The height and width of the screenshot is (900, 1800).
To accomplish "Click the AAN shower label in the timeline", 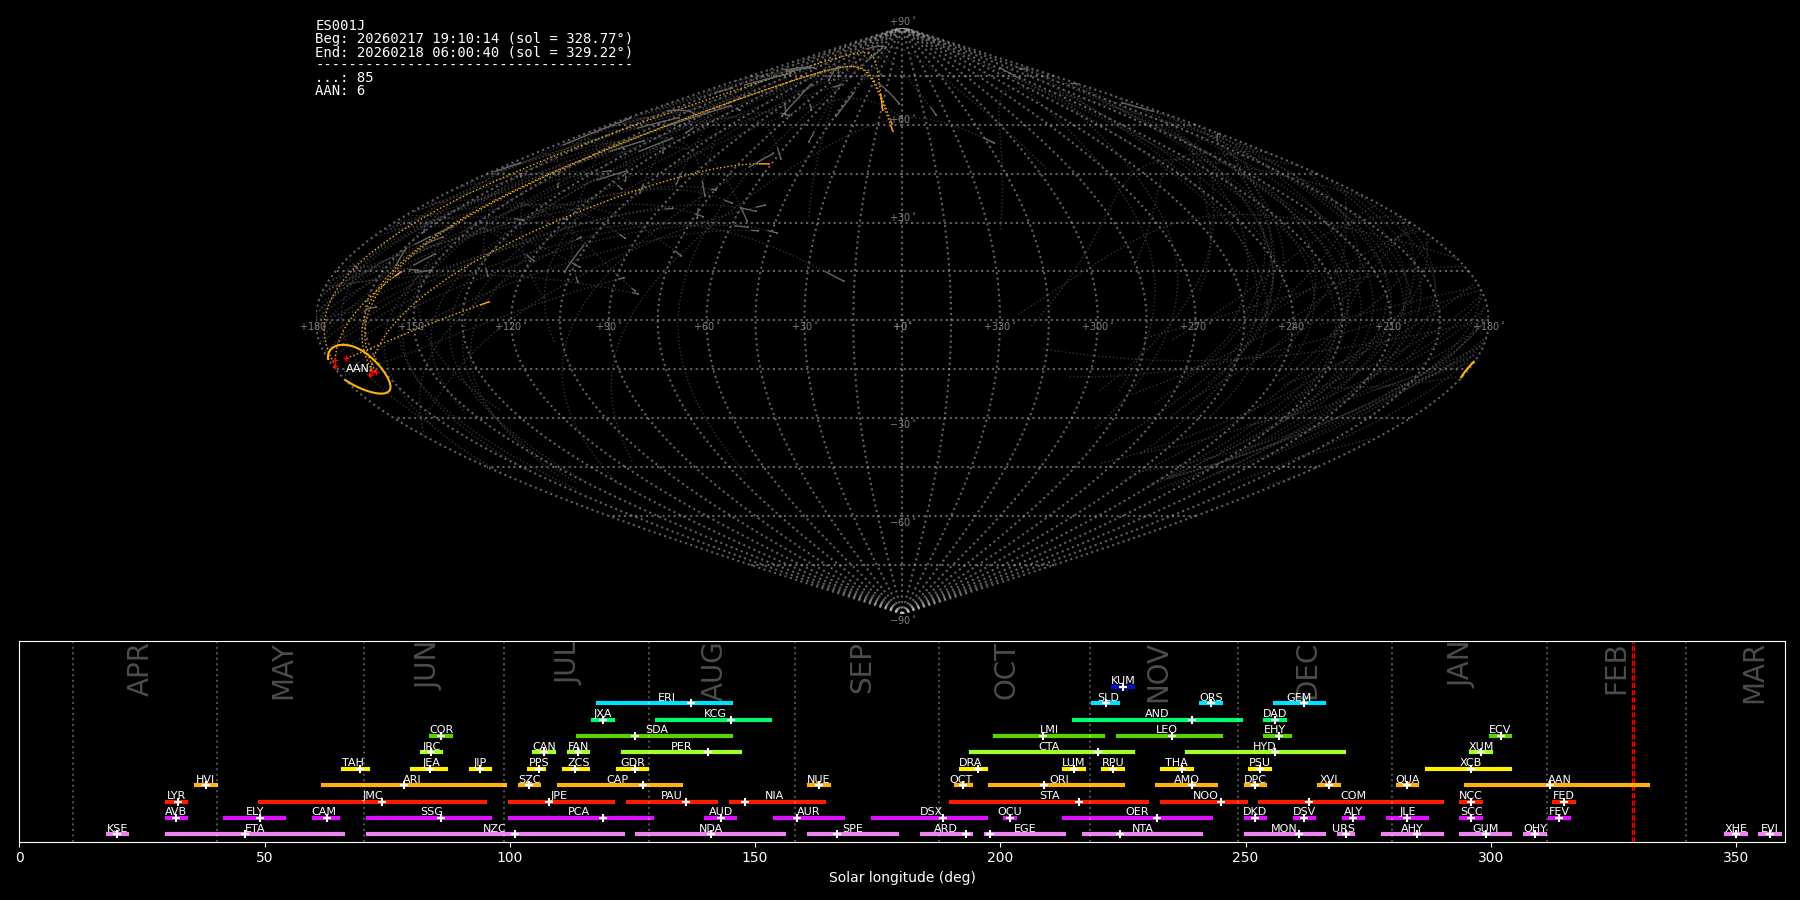I will (1559, 780).
